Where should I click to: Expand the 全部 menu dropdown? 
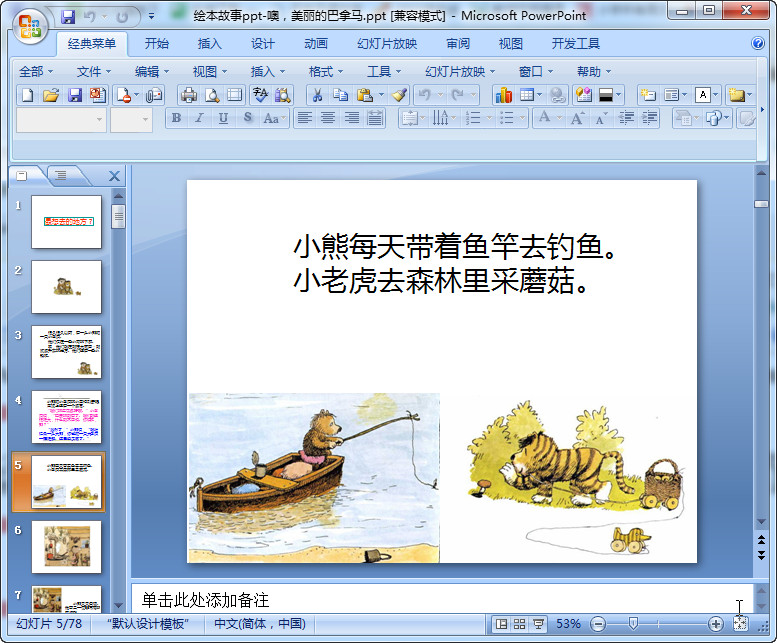(x=36, y=72)
